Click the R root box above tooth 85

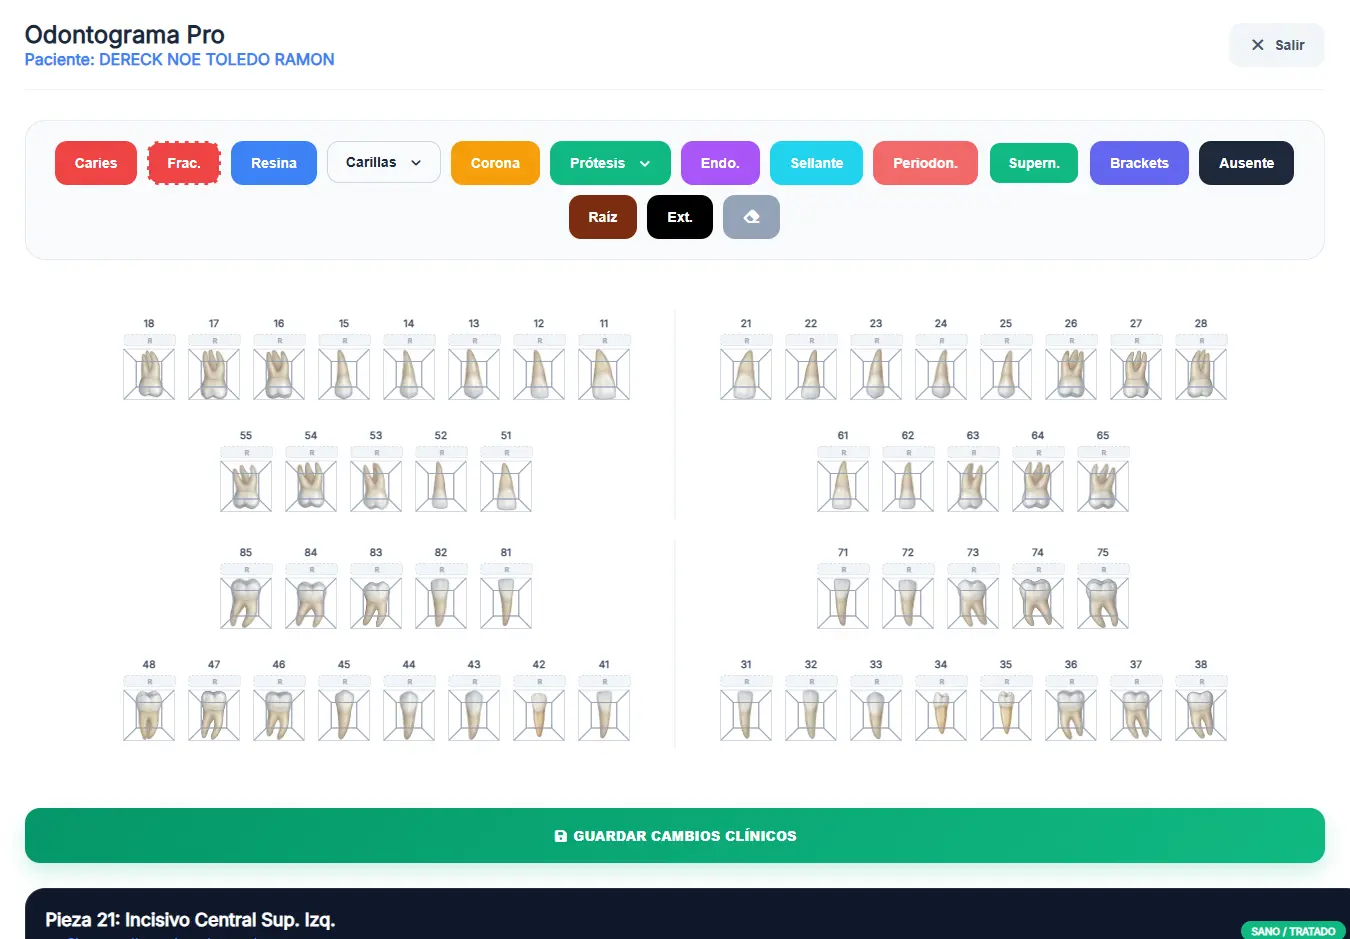coord(246,570)
